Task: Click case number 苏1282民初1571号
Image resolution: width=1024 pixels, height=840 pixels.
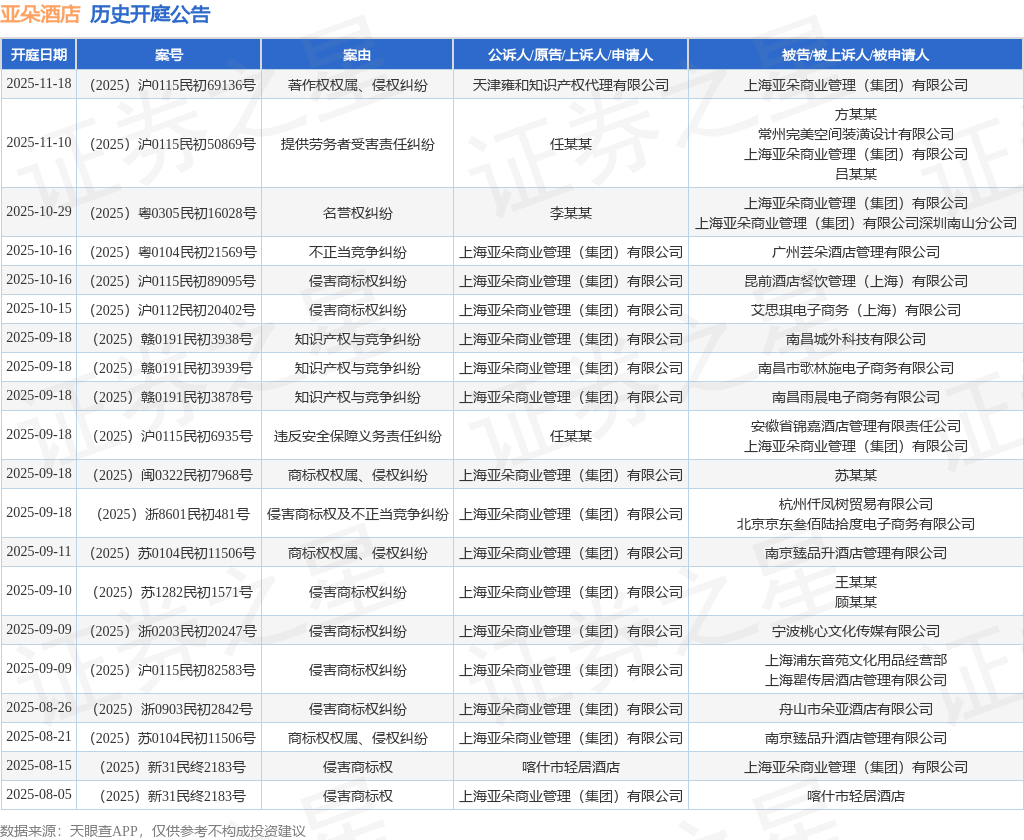Action: (172, 592)
